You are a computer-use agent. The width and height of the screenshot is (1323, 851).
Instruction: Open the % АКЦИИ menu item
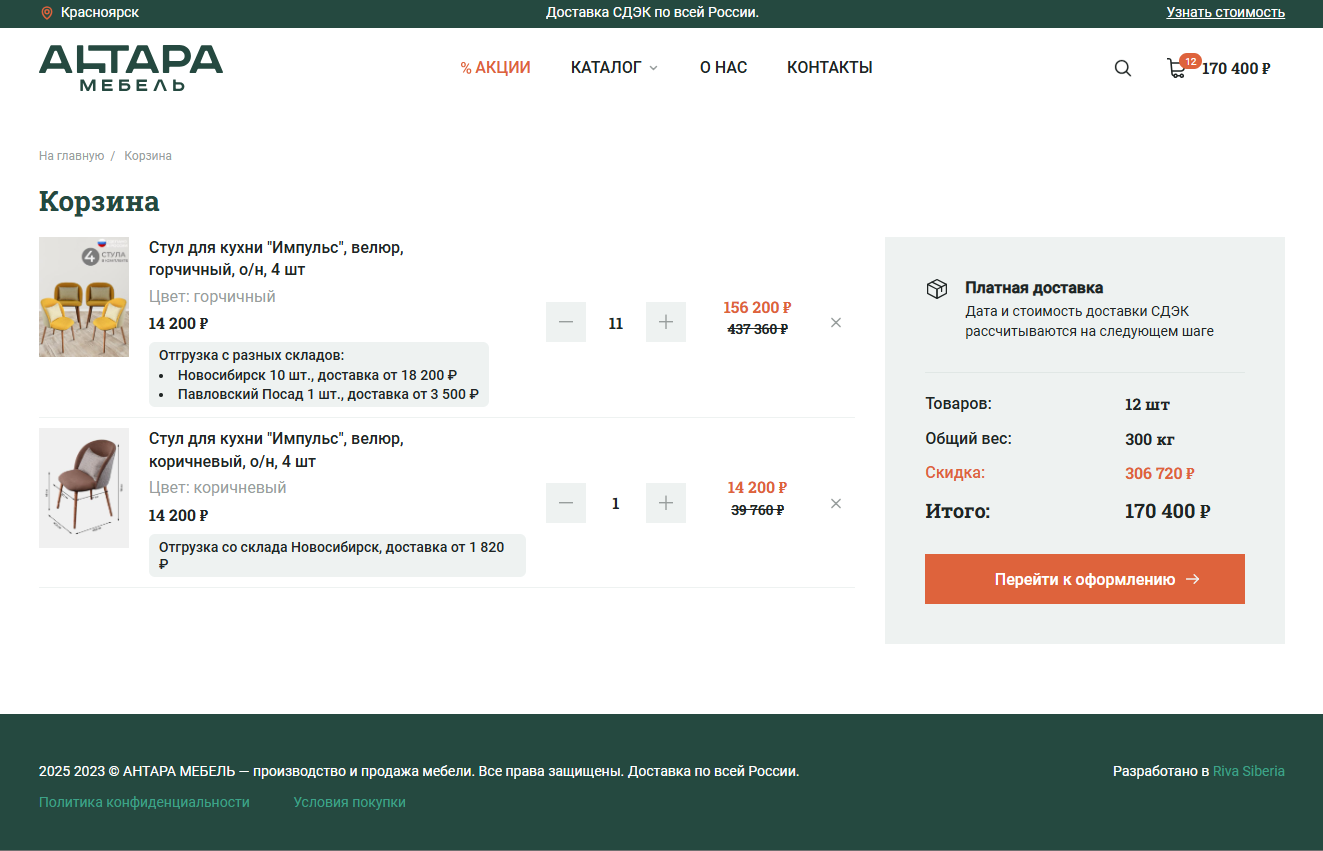tap(495, 68)
